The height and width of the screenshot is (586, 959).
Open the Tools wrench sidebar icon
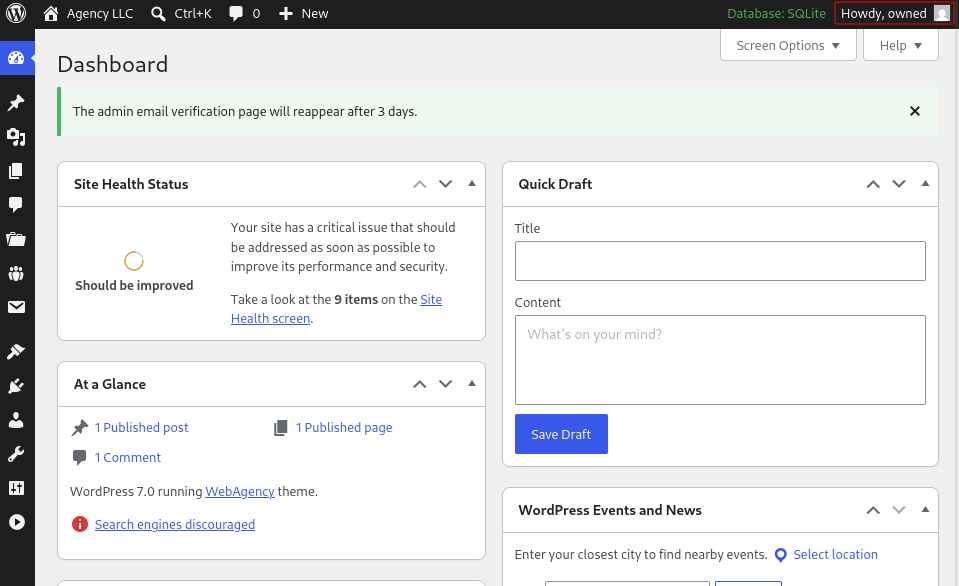pos(16,454)
